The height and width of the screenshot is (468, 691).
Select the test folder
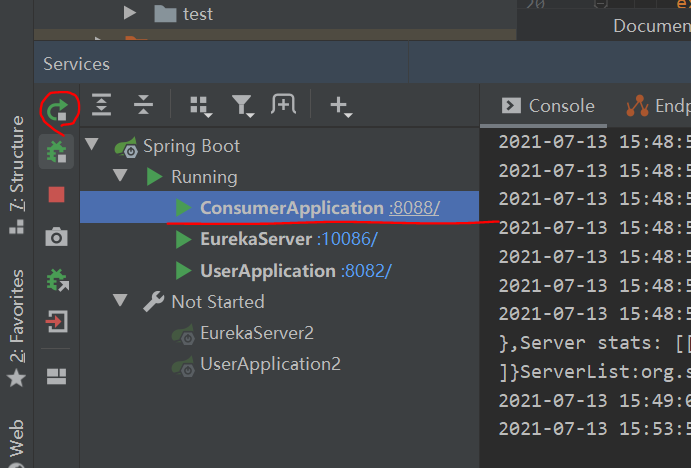[183, 14]
